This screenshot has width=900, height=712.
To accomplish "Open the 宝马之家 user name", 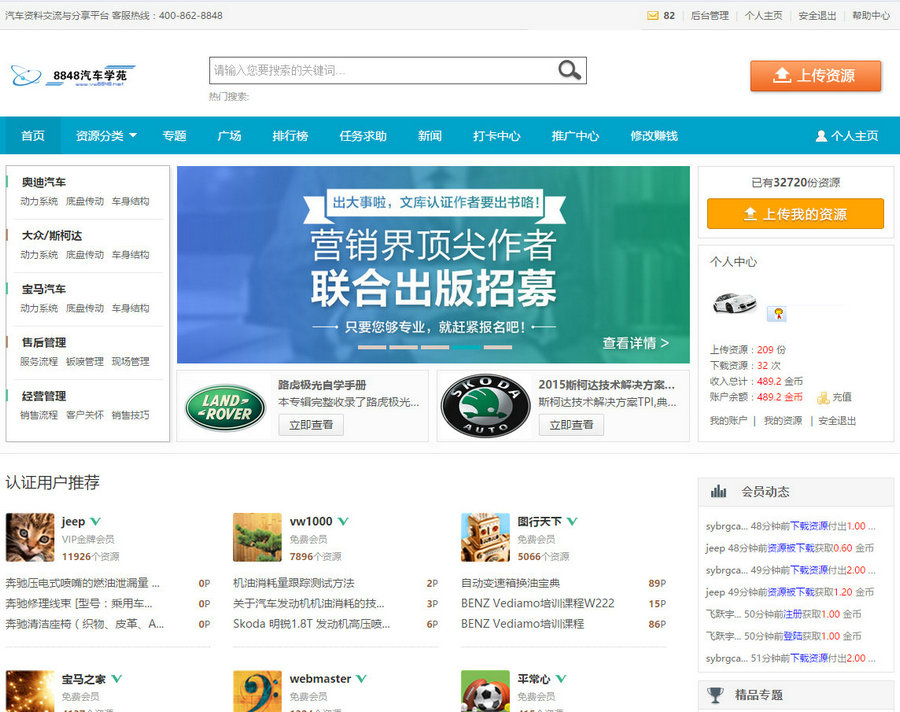I will click(84, 679).
